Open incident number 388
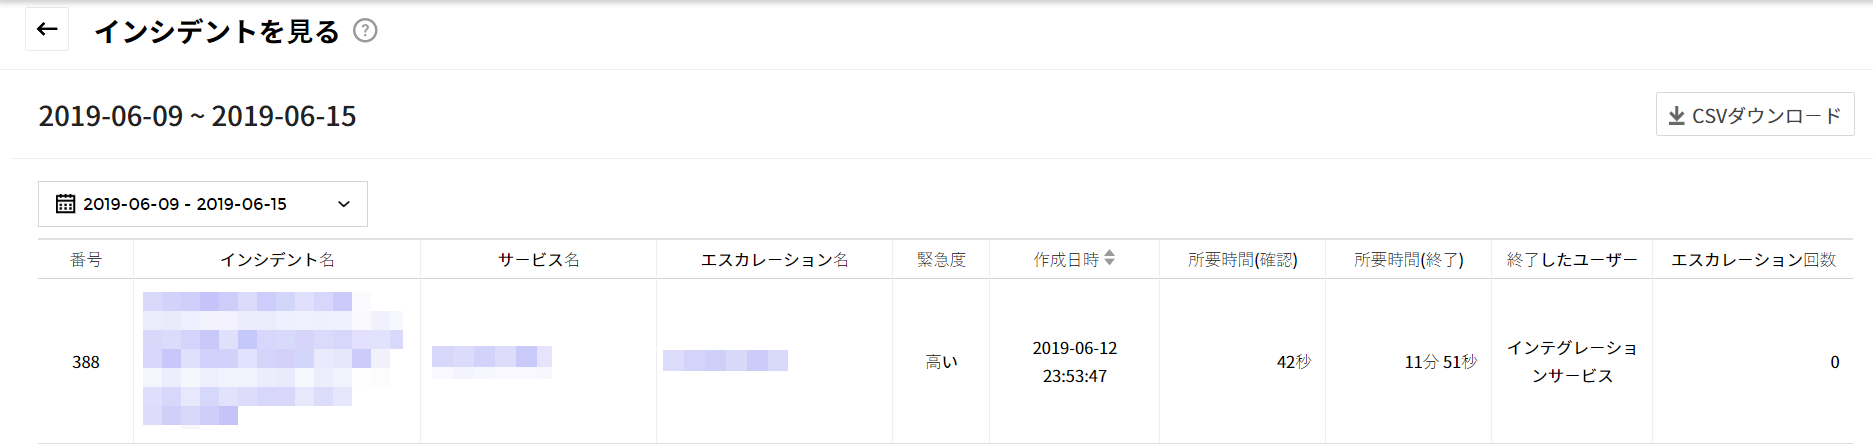1873x445 pixels. click(86, 362)
